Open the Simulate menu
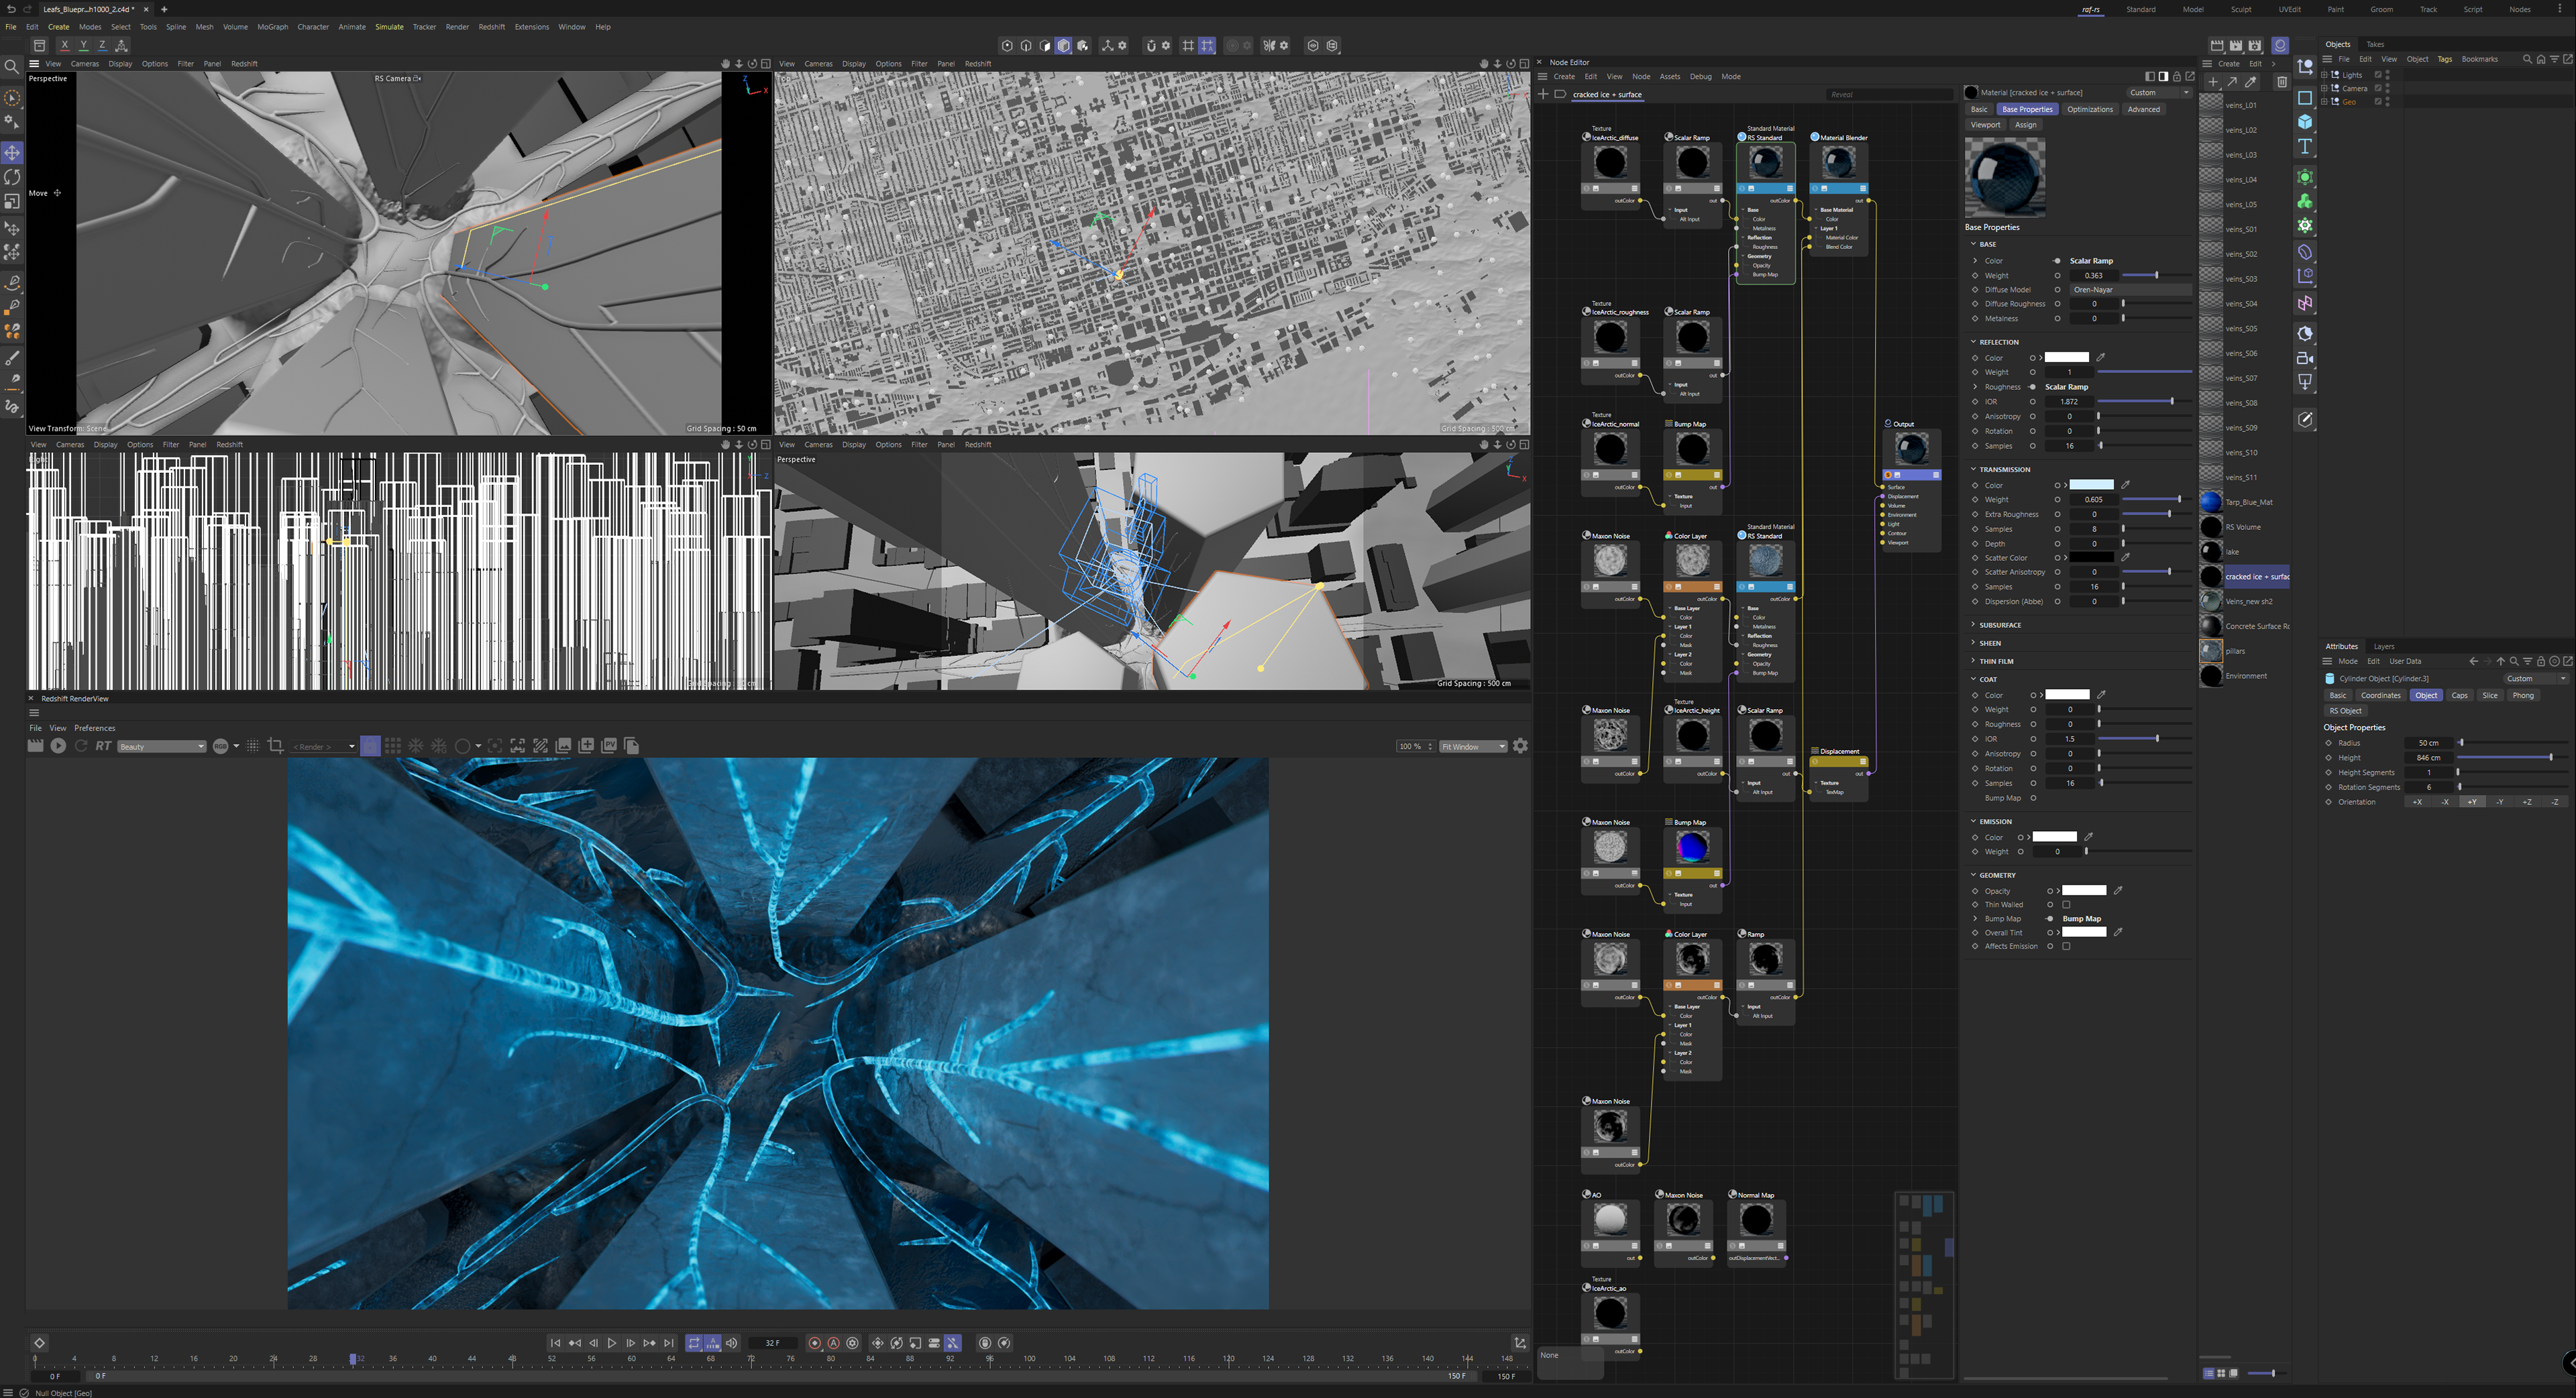This screenshot has height=1398, width=2576. (x=389, y=27)
